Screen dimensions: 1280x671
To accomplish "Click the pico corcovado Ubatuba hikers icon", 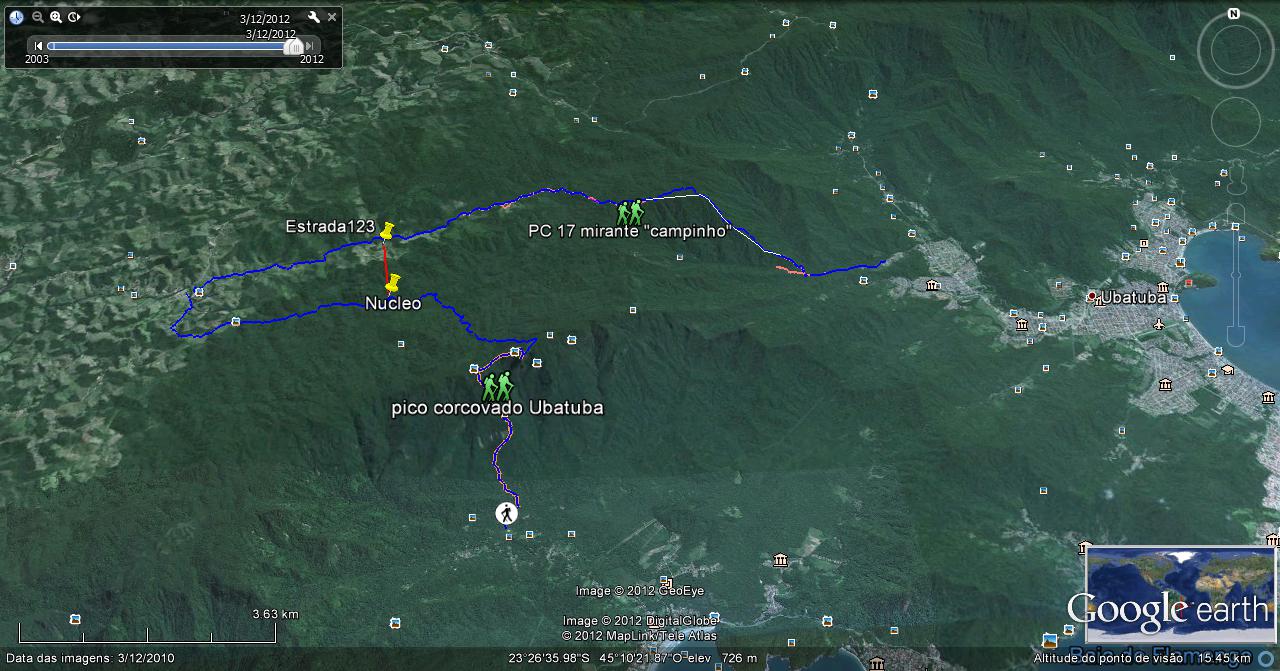I will [x=496, y=386].
